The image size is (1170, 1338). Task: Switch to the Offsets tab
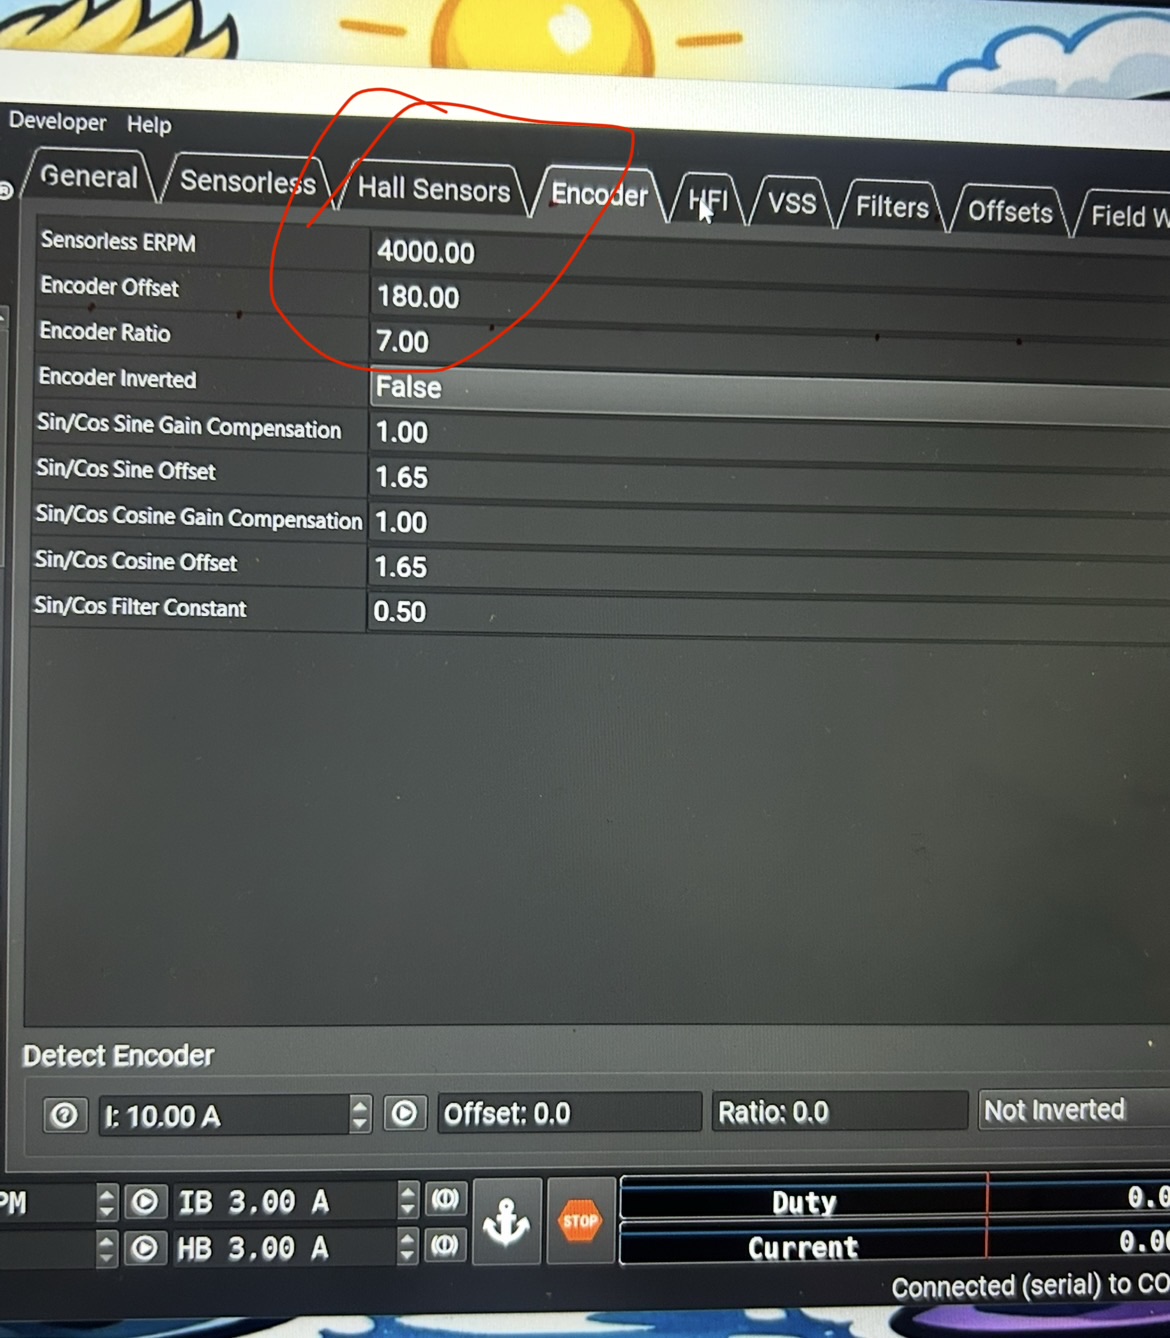pos(1010,212)
